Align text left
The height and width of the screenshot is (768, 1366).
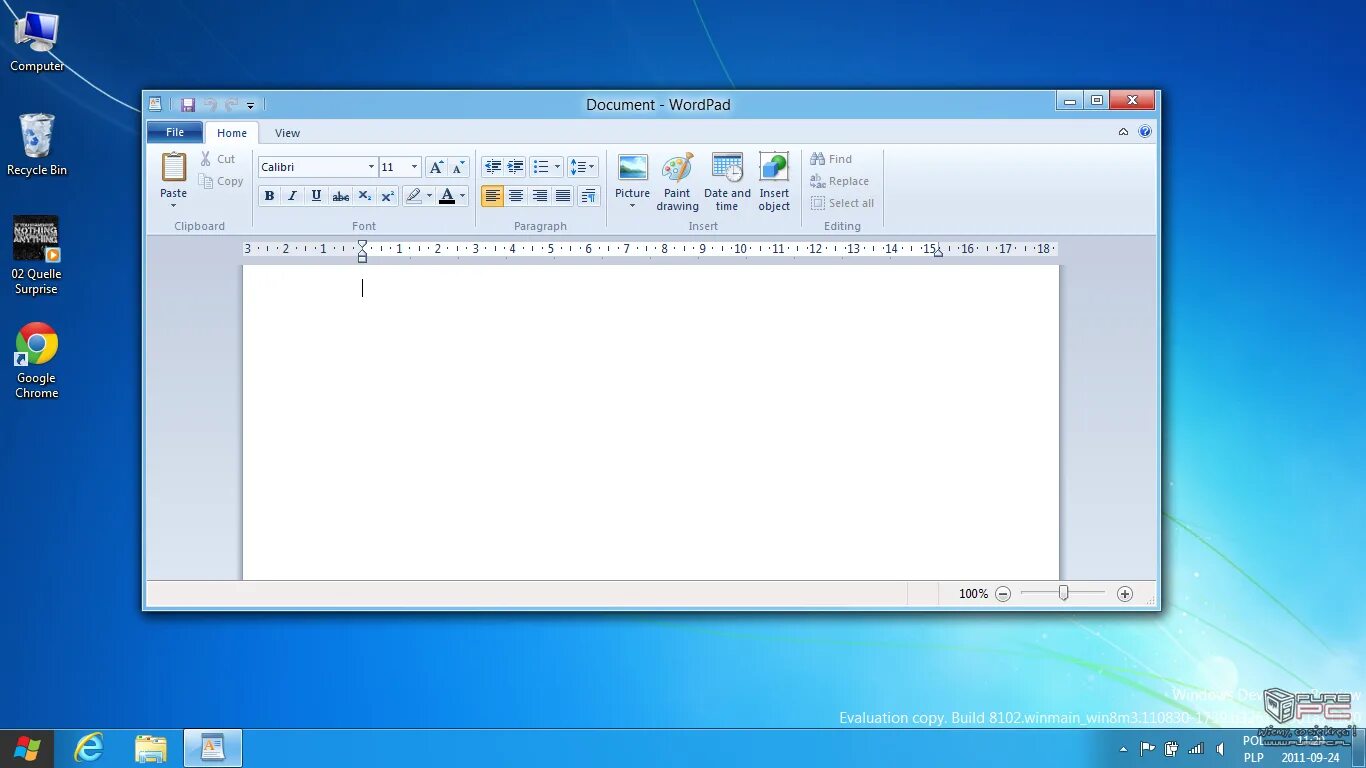(492, 196)
